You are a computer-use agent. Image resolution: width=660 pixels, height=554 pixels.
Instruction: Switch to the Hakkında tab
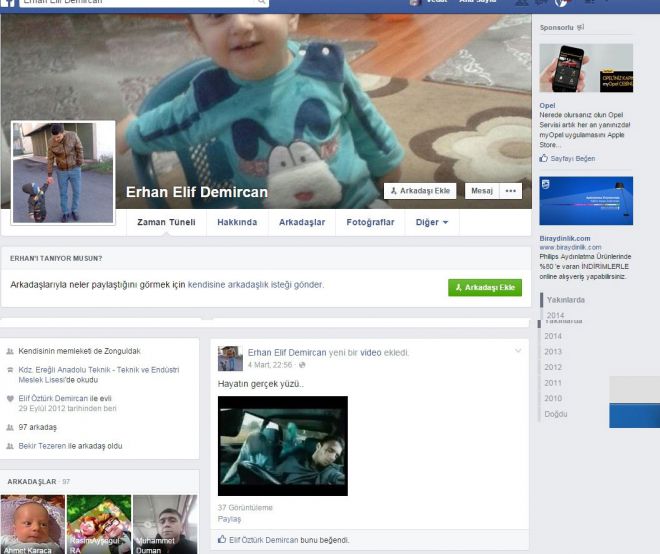tap(237, 222)
